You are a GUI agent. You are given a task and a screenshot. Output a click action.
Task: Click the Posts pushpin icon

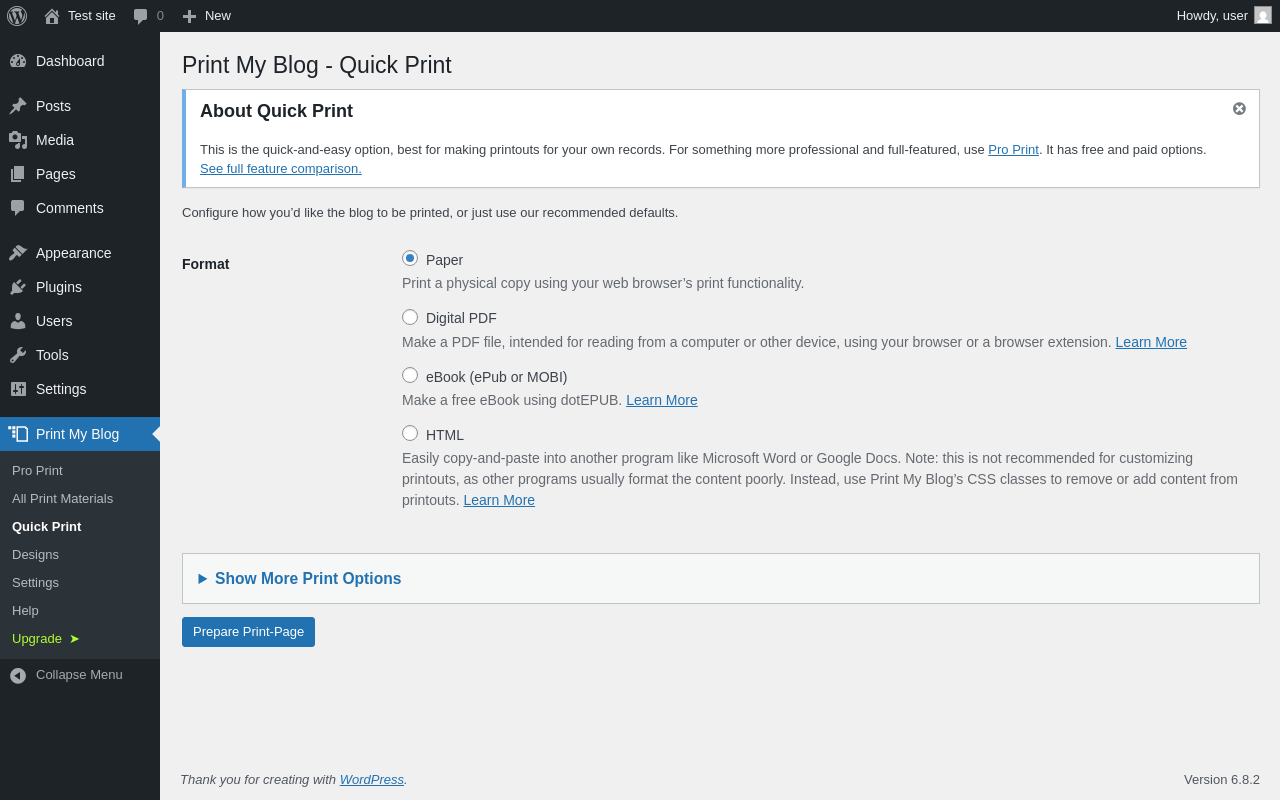18,106
